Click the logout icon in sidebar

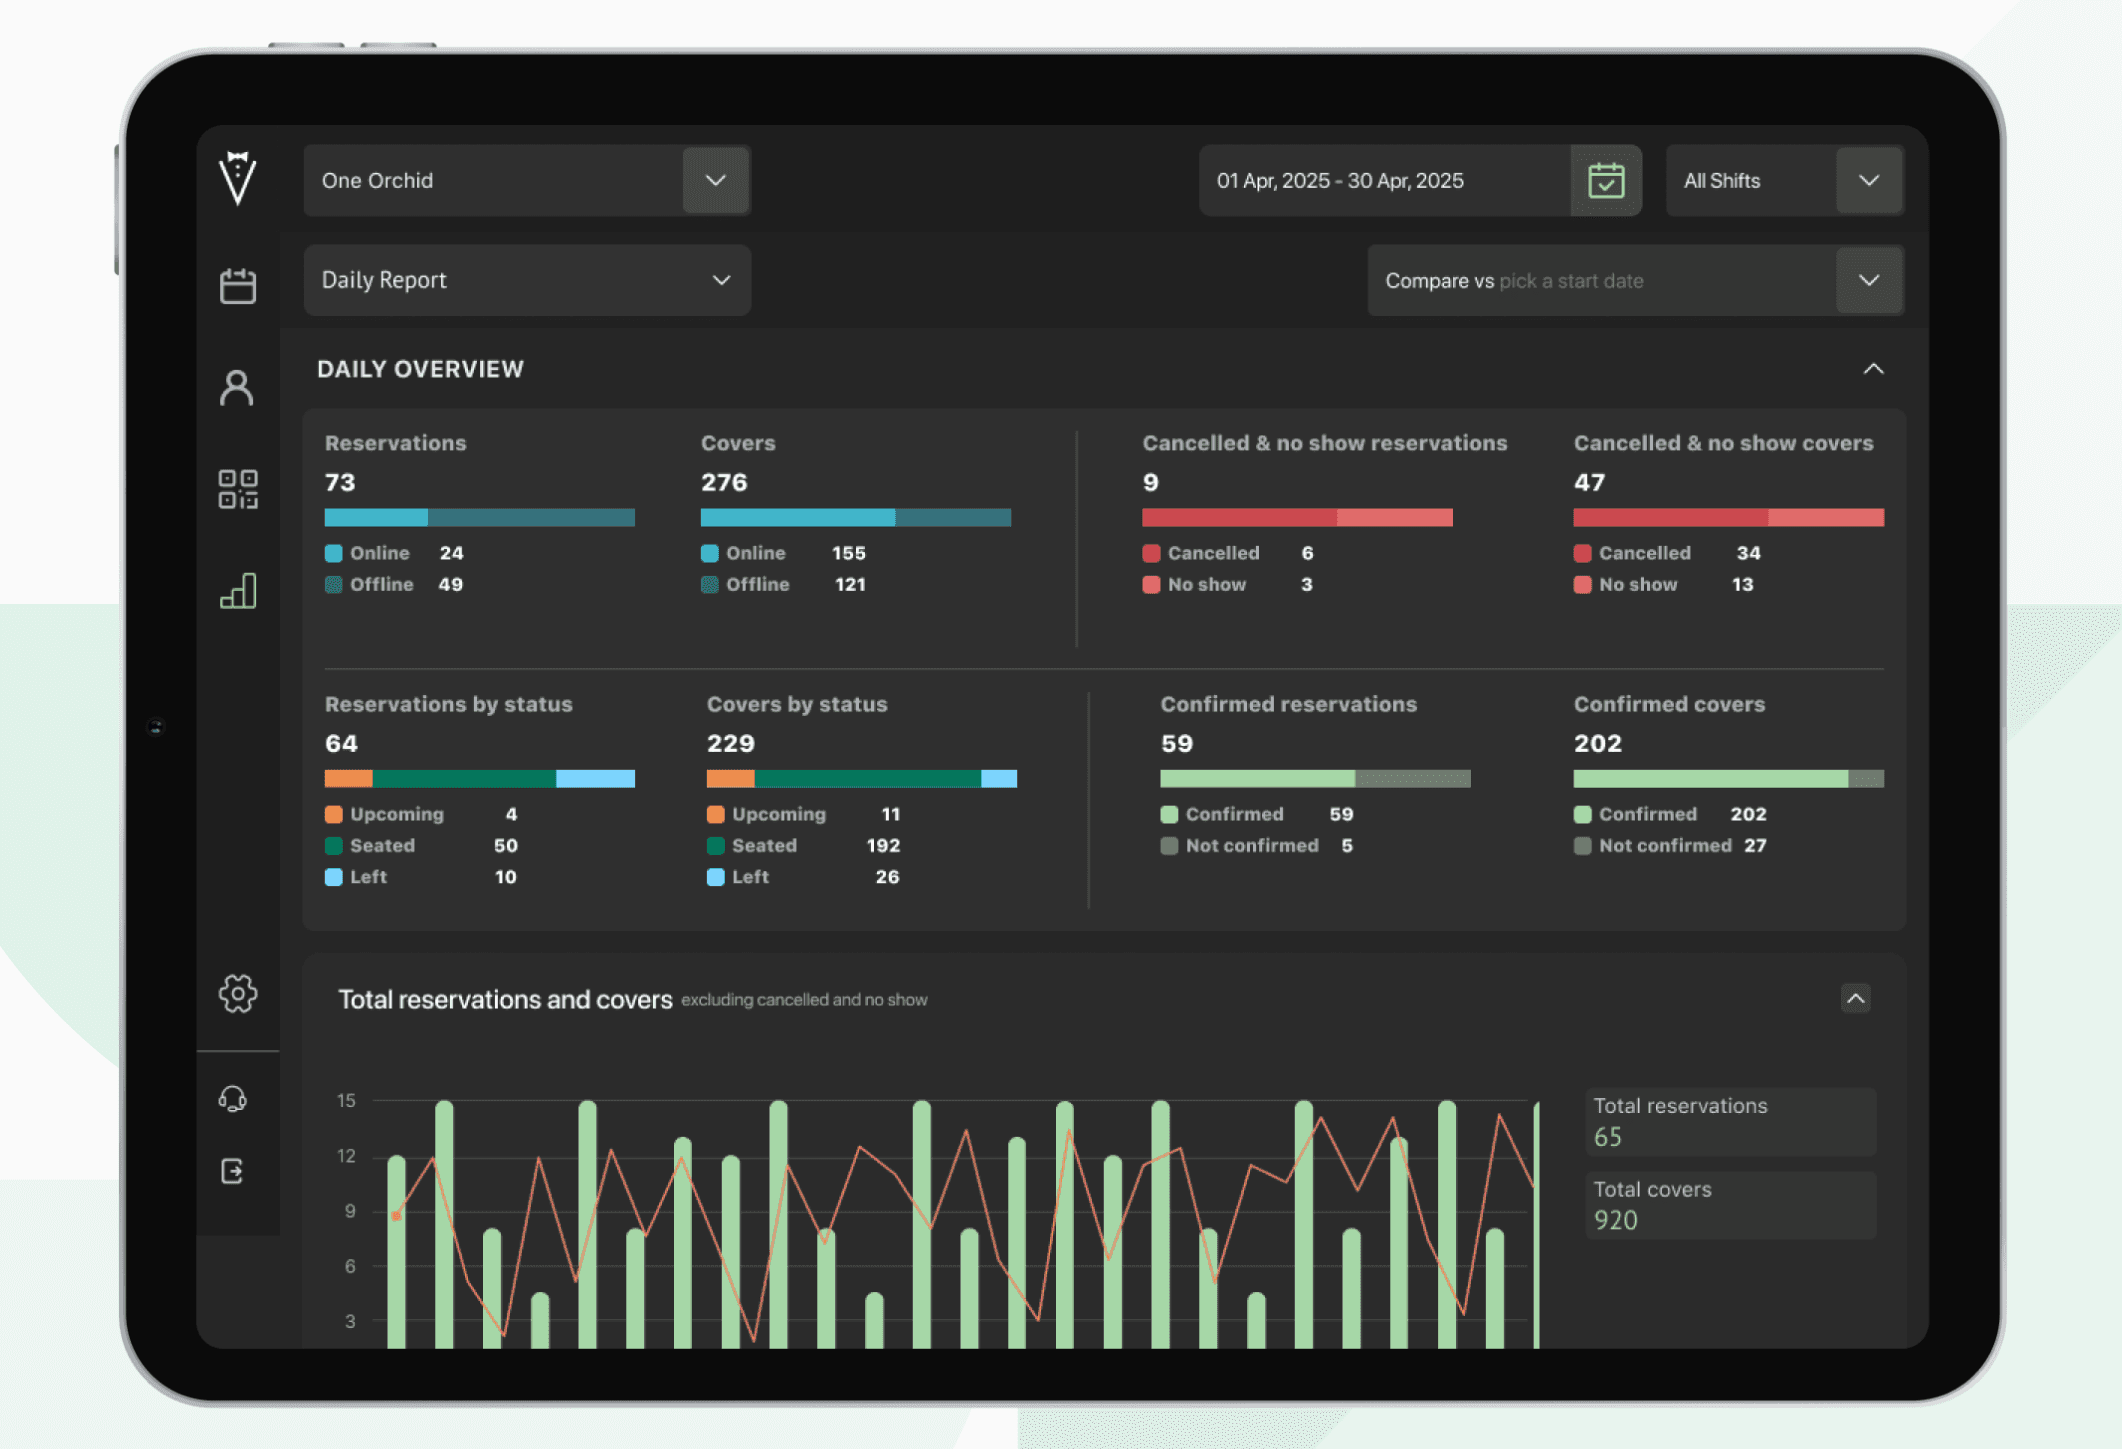(233, 1171)
